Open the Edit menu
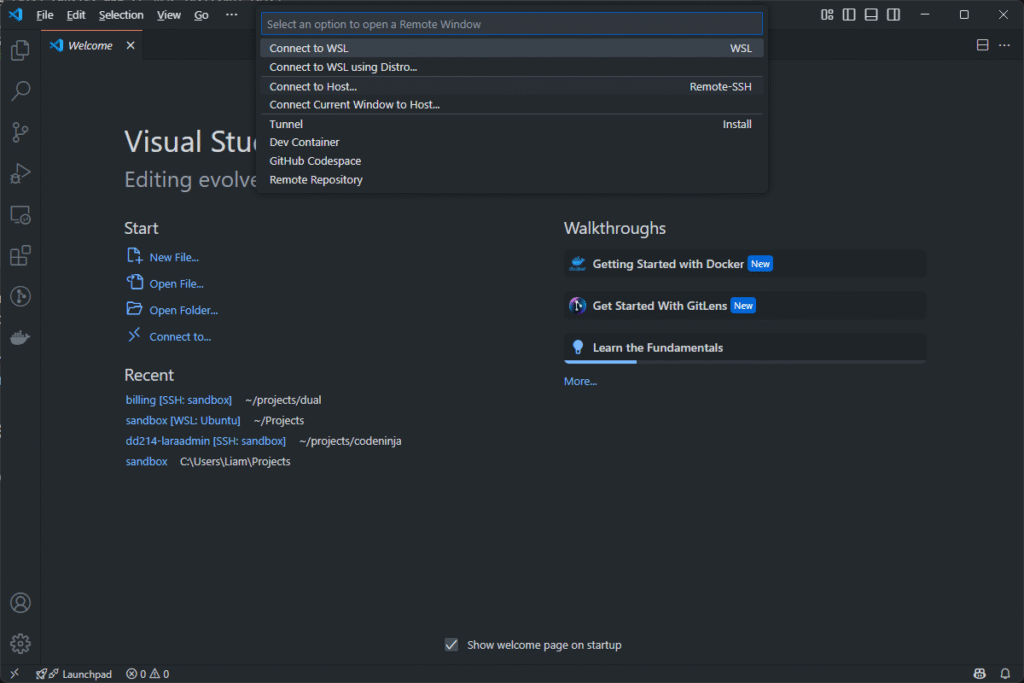This screenshot has width=1024, height=683. (76, 14)
